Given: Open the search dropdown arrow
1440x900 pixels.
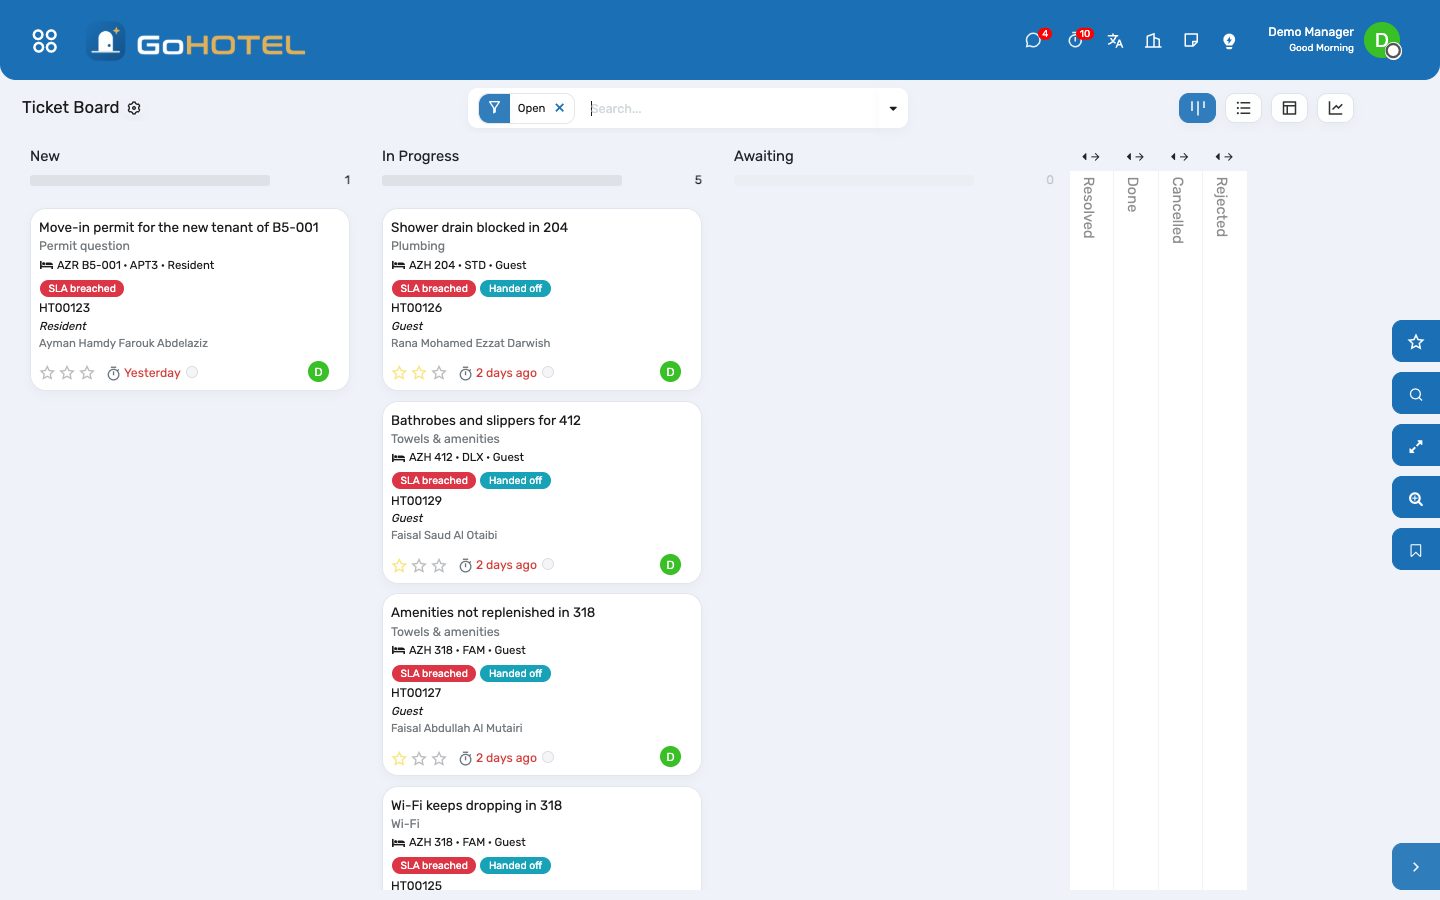Looking at the screenshot, I should tap(893, 108).
